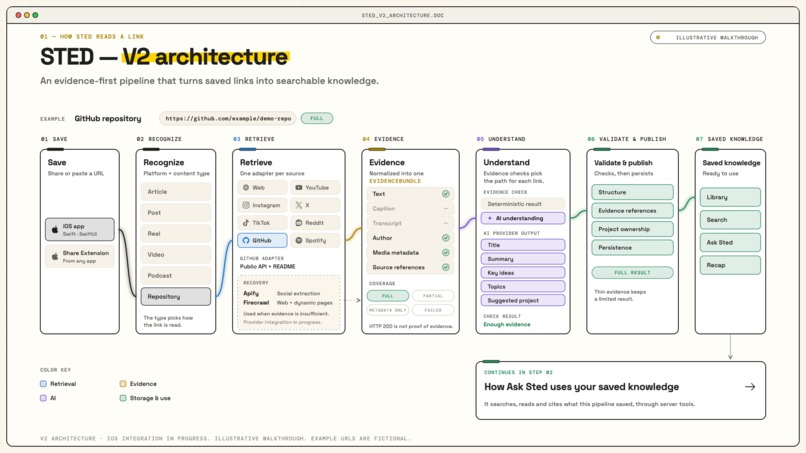Click the FULL RESULT pill

(x=632, y=273)
